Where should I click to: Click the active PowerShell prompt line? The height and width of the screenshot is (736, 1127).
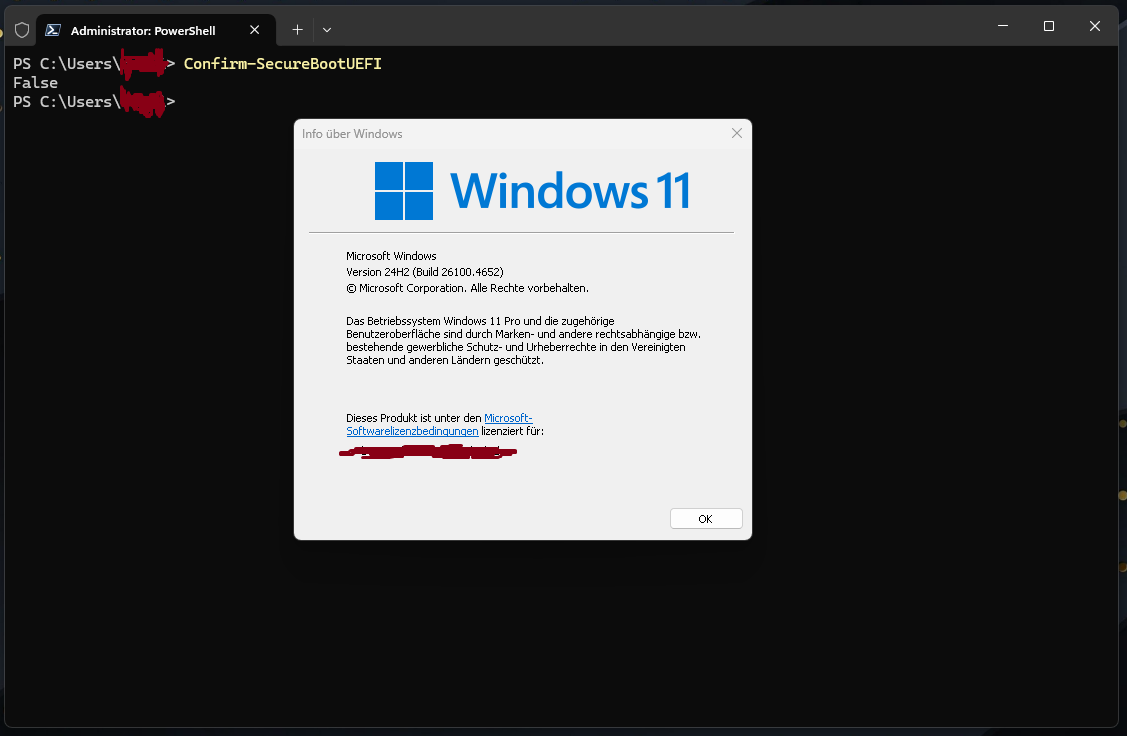[x=90, y=101]
